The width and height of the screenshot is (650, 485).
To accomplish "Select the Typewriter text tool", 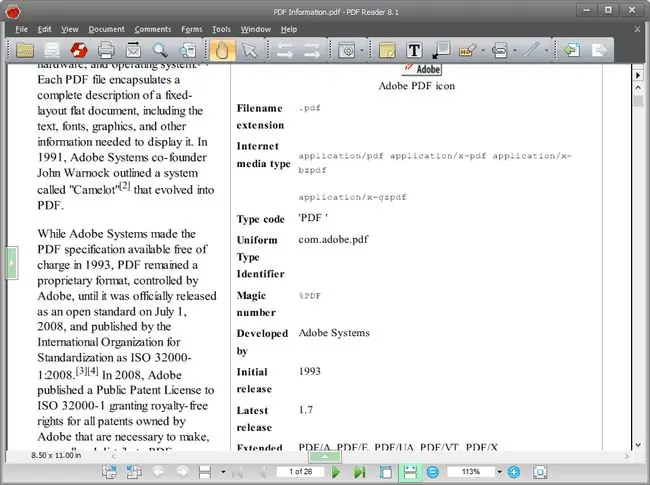I will [x=414, y=50].
